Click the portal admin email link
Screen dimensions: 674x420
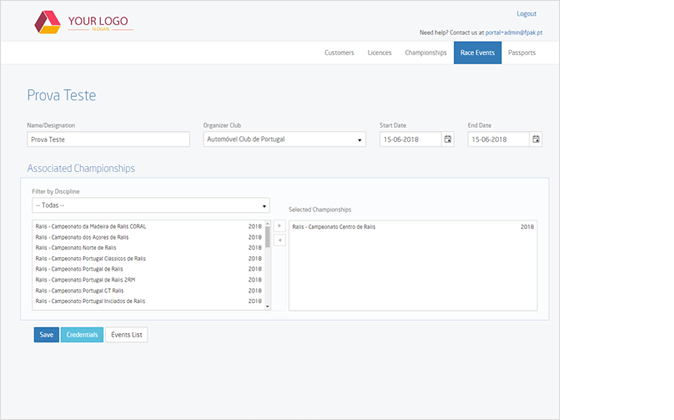(x=514, y=33)
